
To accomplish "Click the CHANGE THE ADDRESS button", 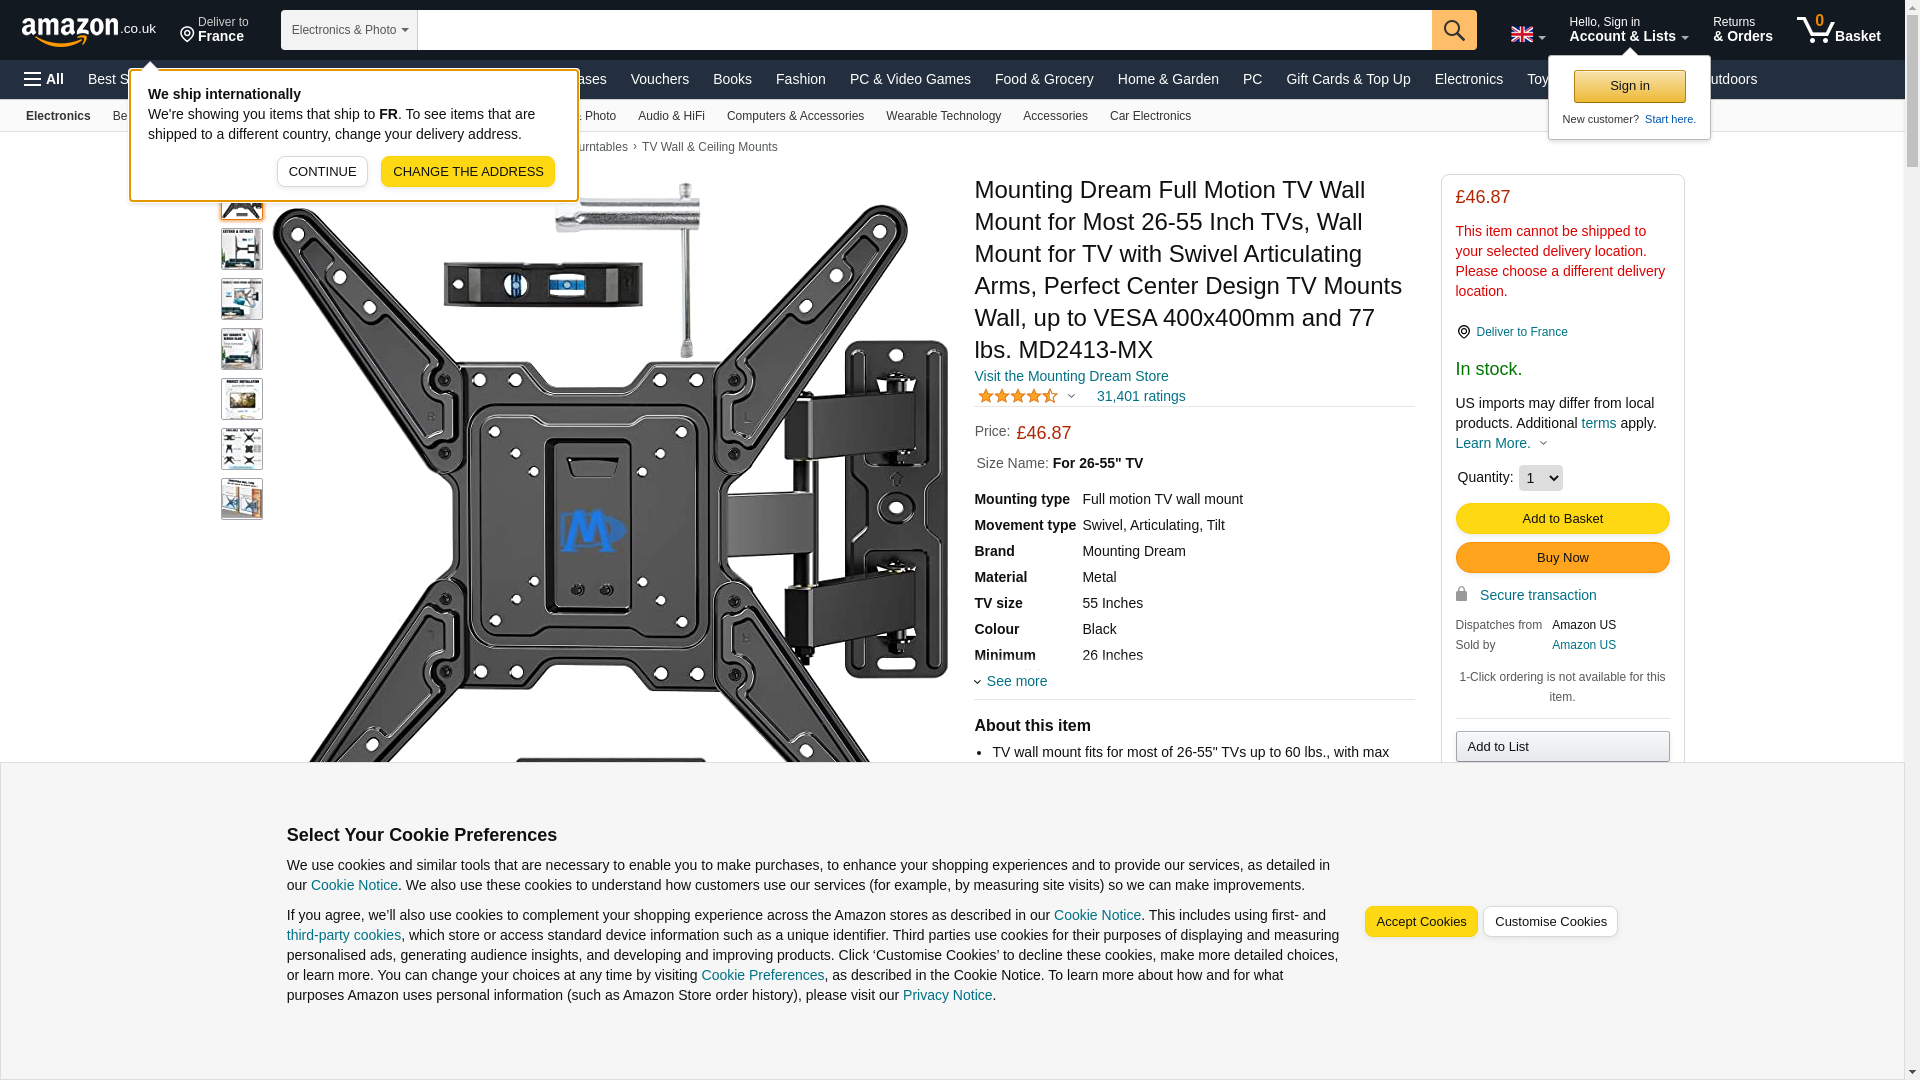I will click(x=467, y=172).
